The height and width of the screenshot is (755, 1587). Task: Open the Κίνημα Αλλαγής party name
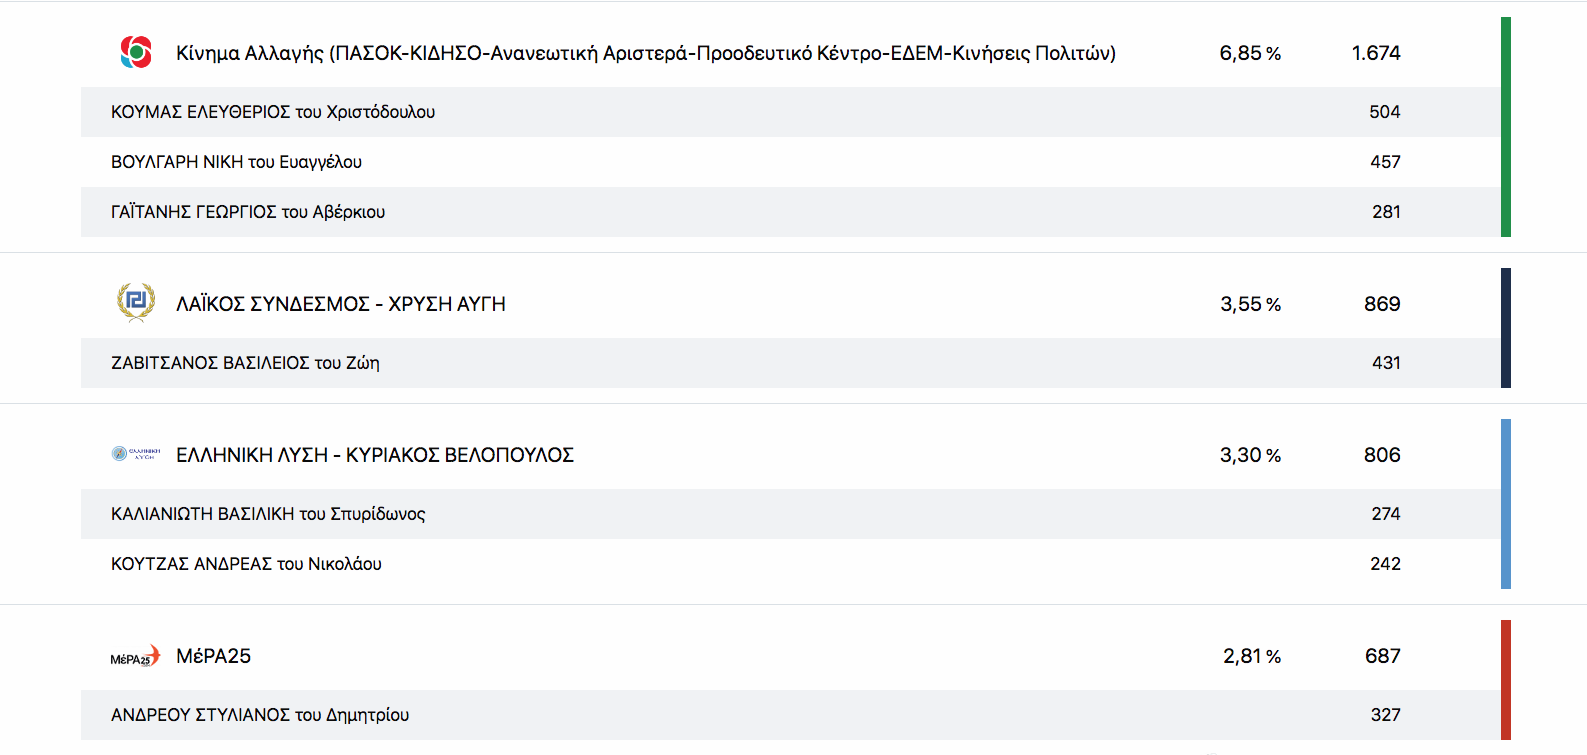645,53
